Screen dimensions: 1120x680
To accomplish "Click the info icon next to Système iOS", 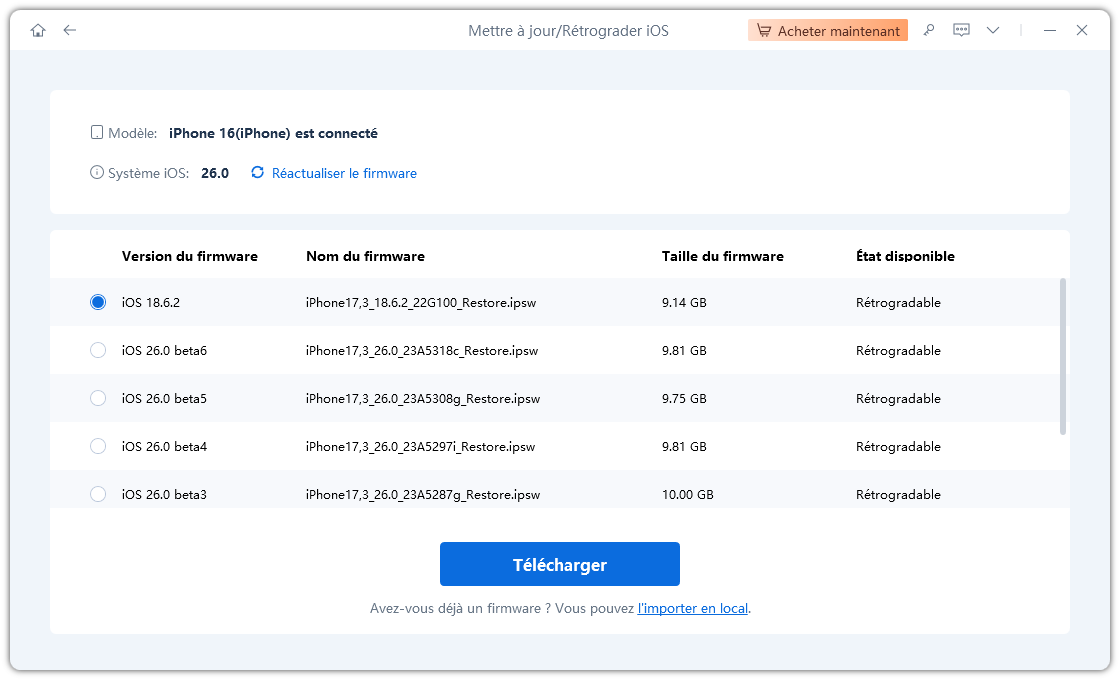I will click(x=97, y=173).
